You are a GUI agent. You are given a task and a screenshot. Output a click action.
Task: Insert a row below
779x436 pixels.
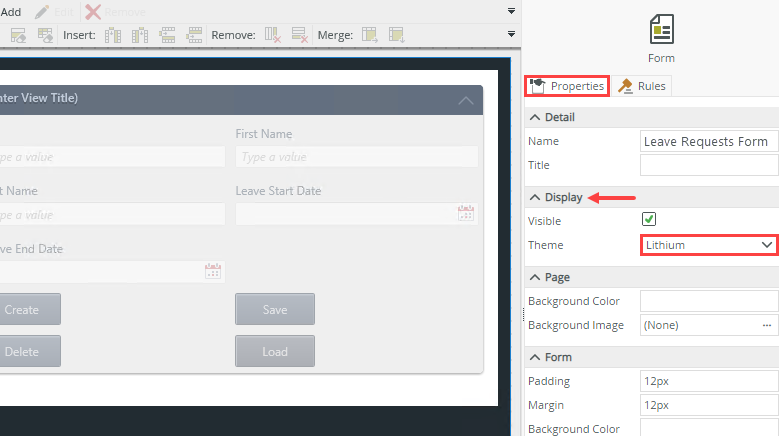(194, 35)
